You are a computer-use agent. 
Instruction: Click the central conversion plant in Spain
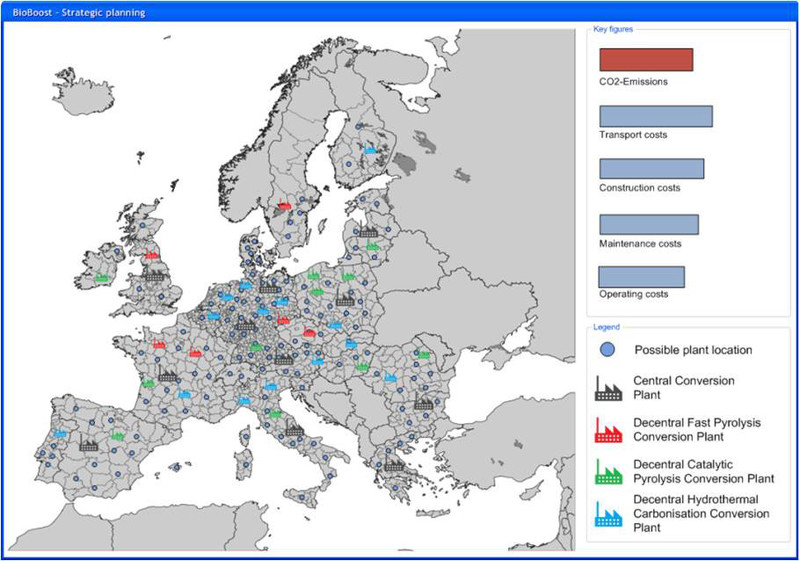(88, 444)
